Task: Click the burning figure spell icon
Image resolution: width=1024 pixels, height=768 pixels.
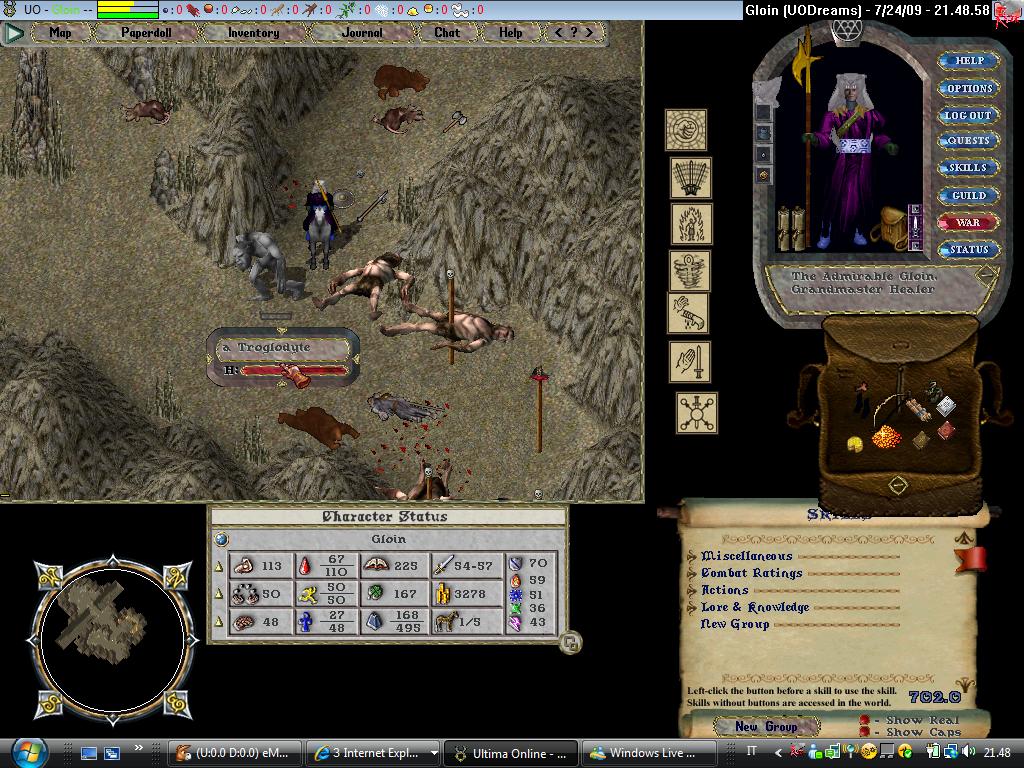Action: [x=690, y=225]
